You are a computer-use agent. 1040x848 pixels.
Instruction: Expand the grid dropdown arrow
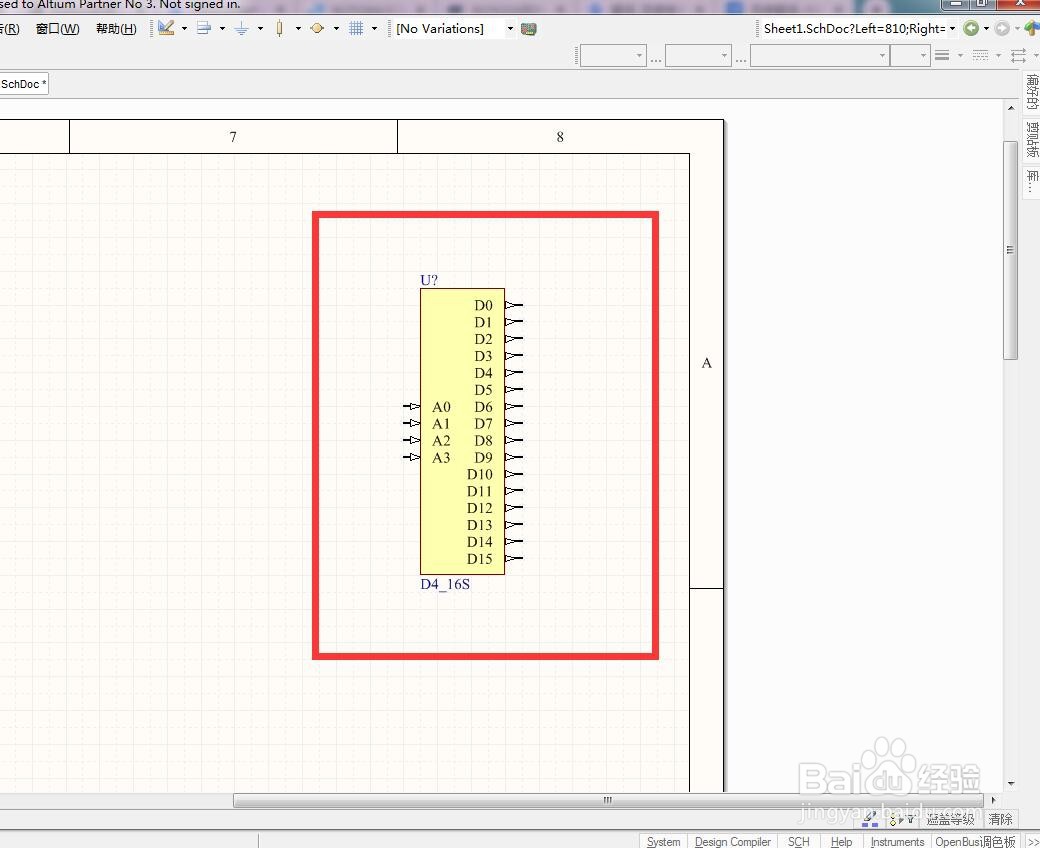[374, 29]
